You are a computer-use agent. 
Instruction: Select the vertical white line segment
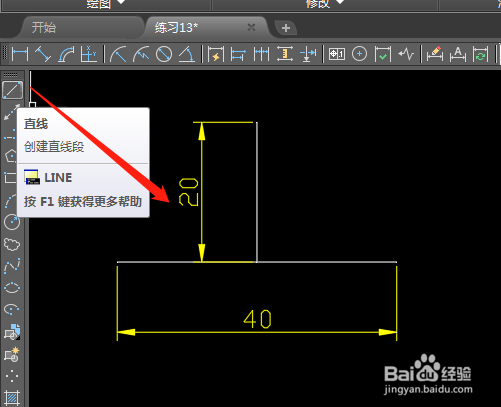[x=257, y=192]
